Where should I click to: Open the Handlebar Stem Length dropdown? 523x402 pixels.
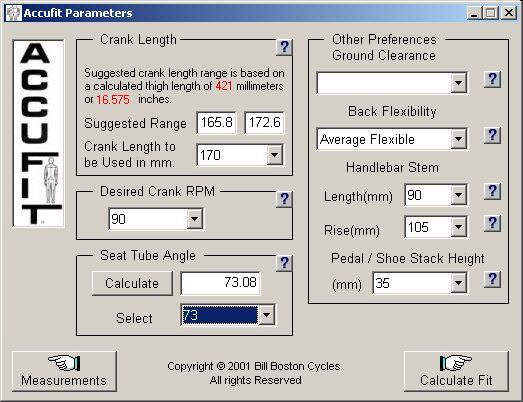pyautogui.click(x=459, y=195)
